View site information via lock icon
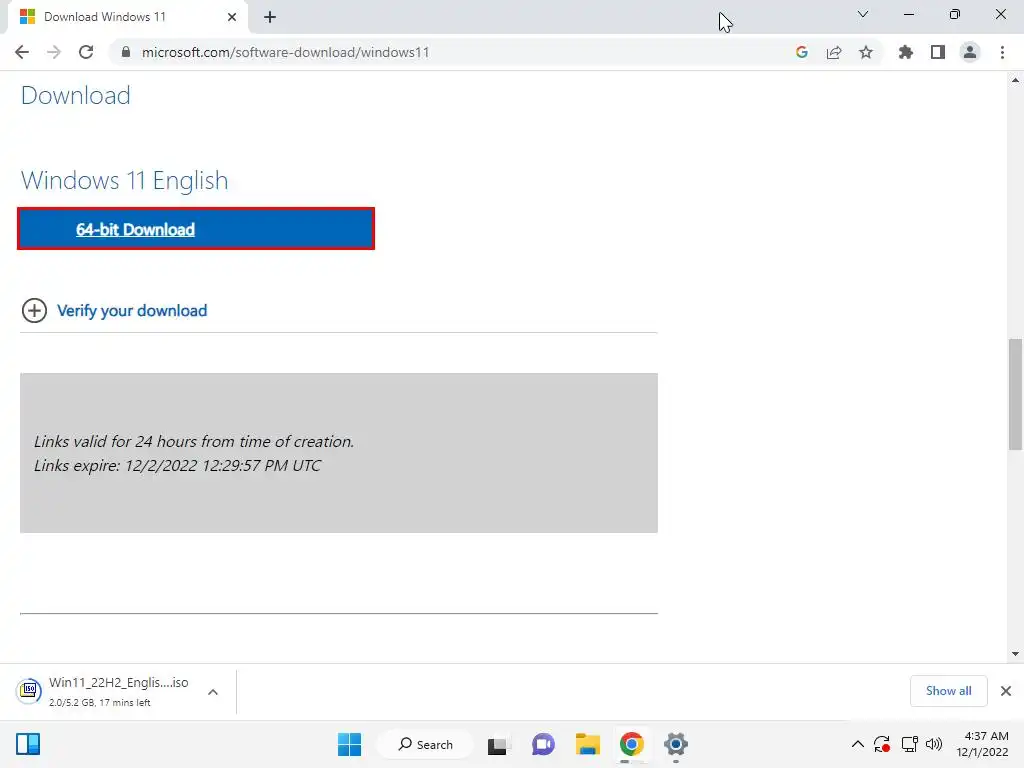The image size is (1024, 768). pos(126,52)
